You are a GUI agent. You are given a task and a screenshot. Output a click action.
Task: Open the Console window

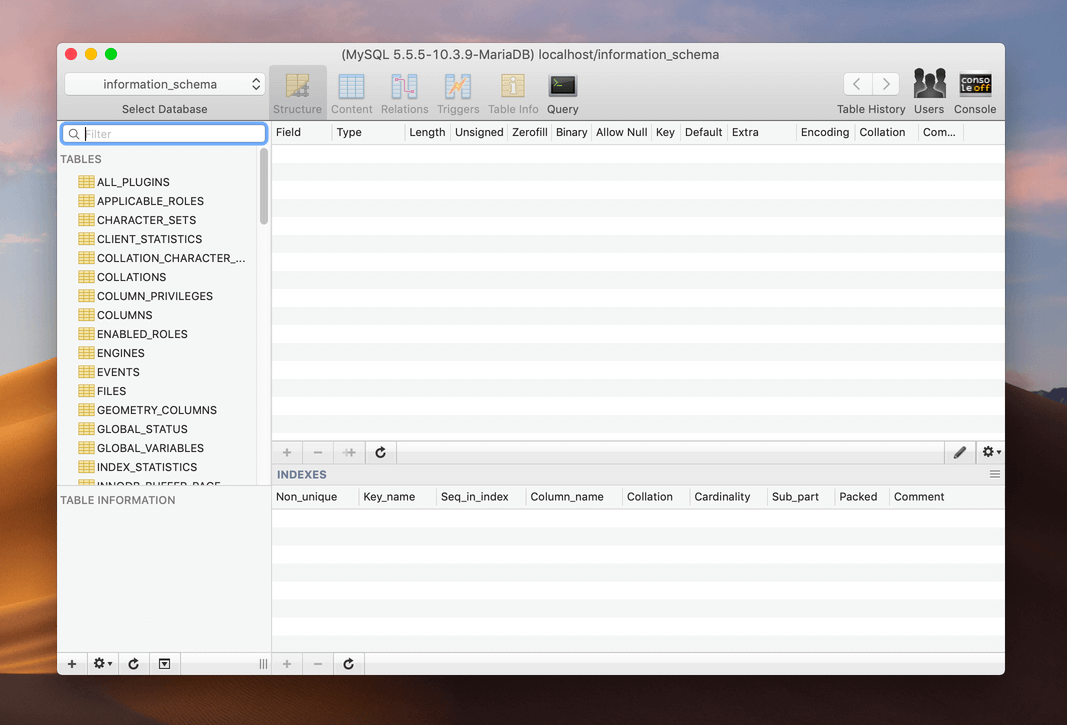[974, 94]
